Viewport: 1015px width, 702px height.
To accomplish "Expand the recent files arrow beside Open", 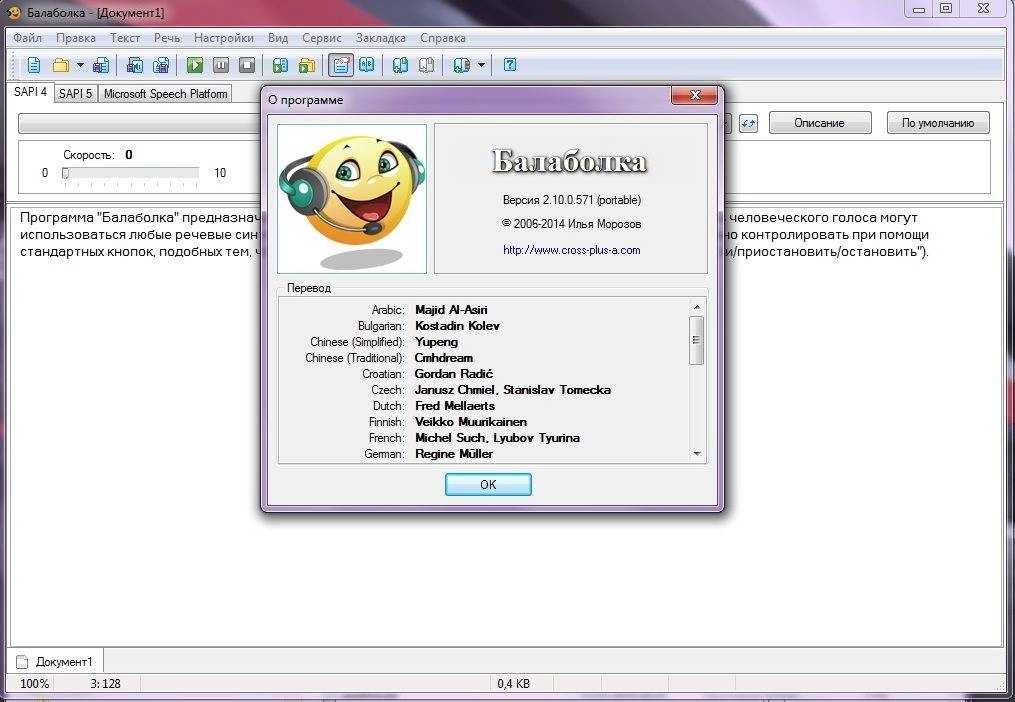I will pyautogui.click(x=80, y=65).
